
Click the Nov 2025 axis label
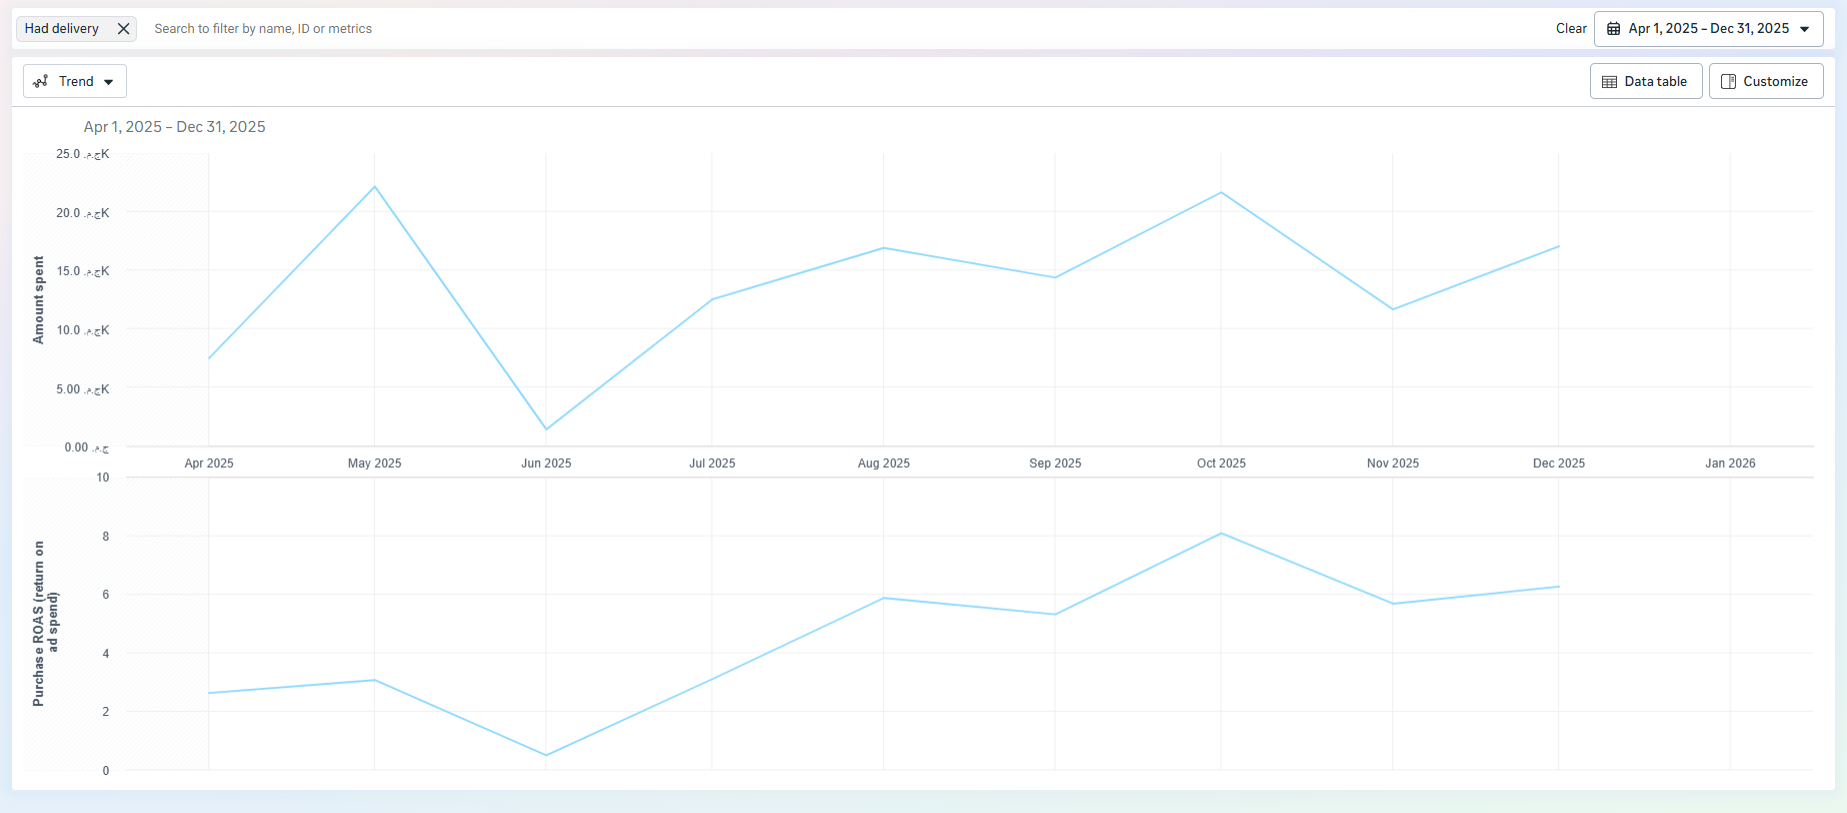click(x=1393, y=463)
